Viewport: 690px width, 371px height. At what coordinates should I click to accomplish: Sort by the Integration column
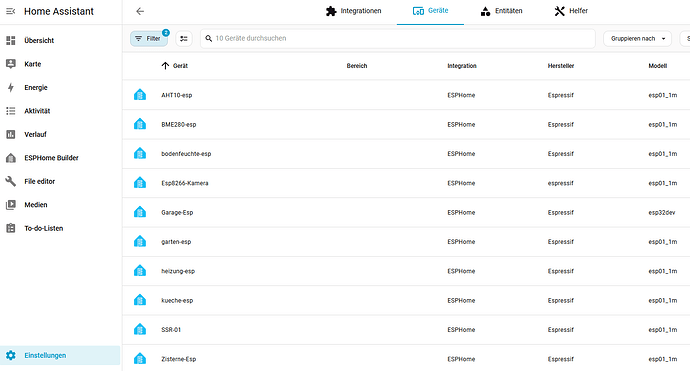(462, 66)
